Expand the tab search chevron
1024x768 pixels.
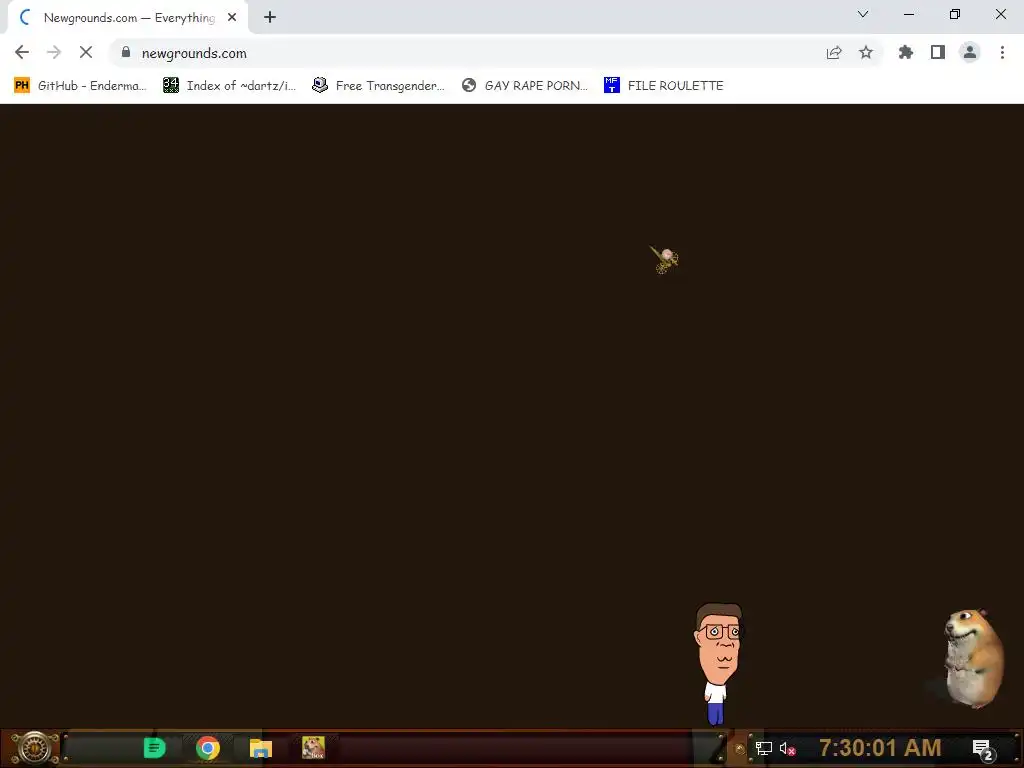[x=863, y=14]
